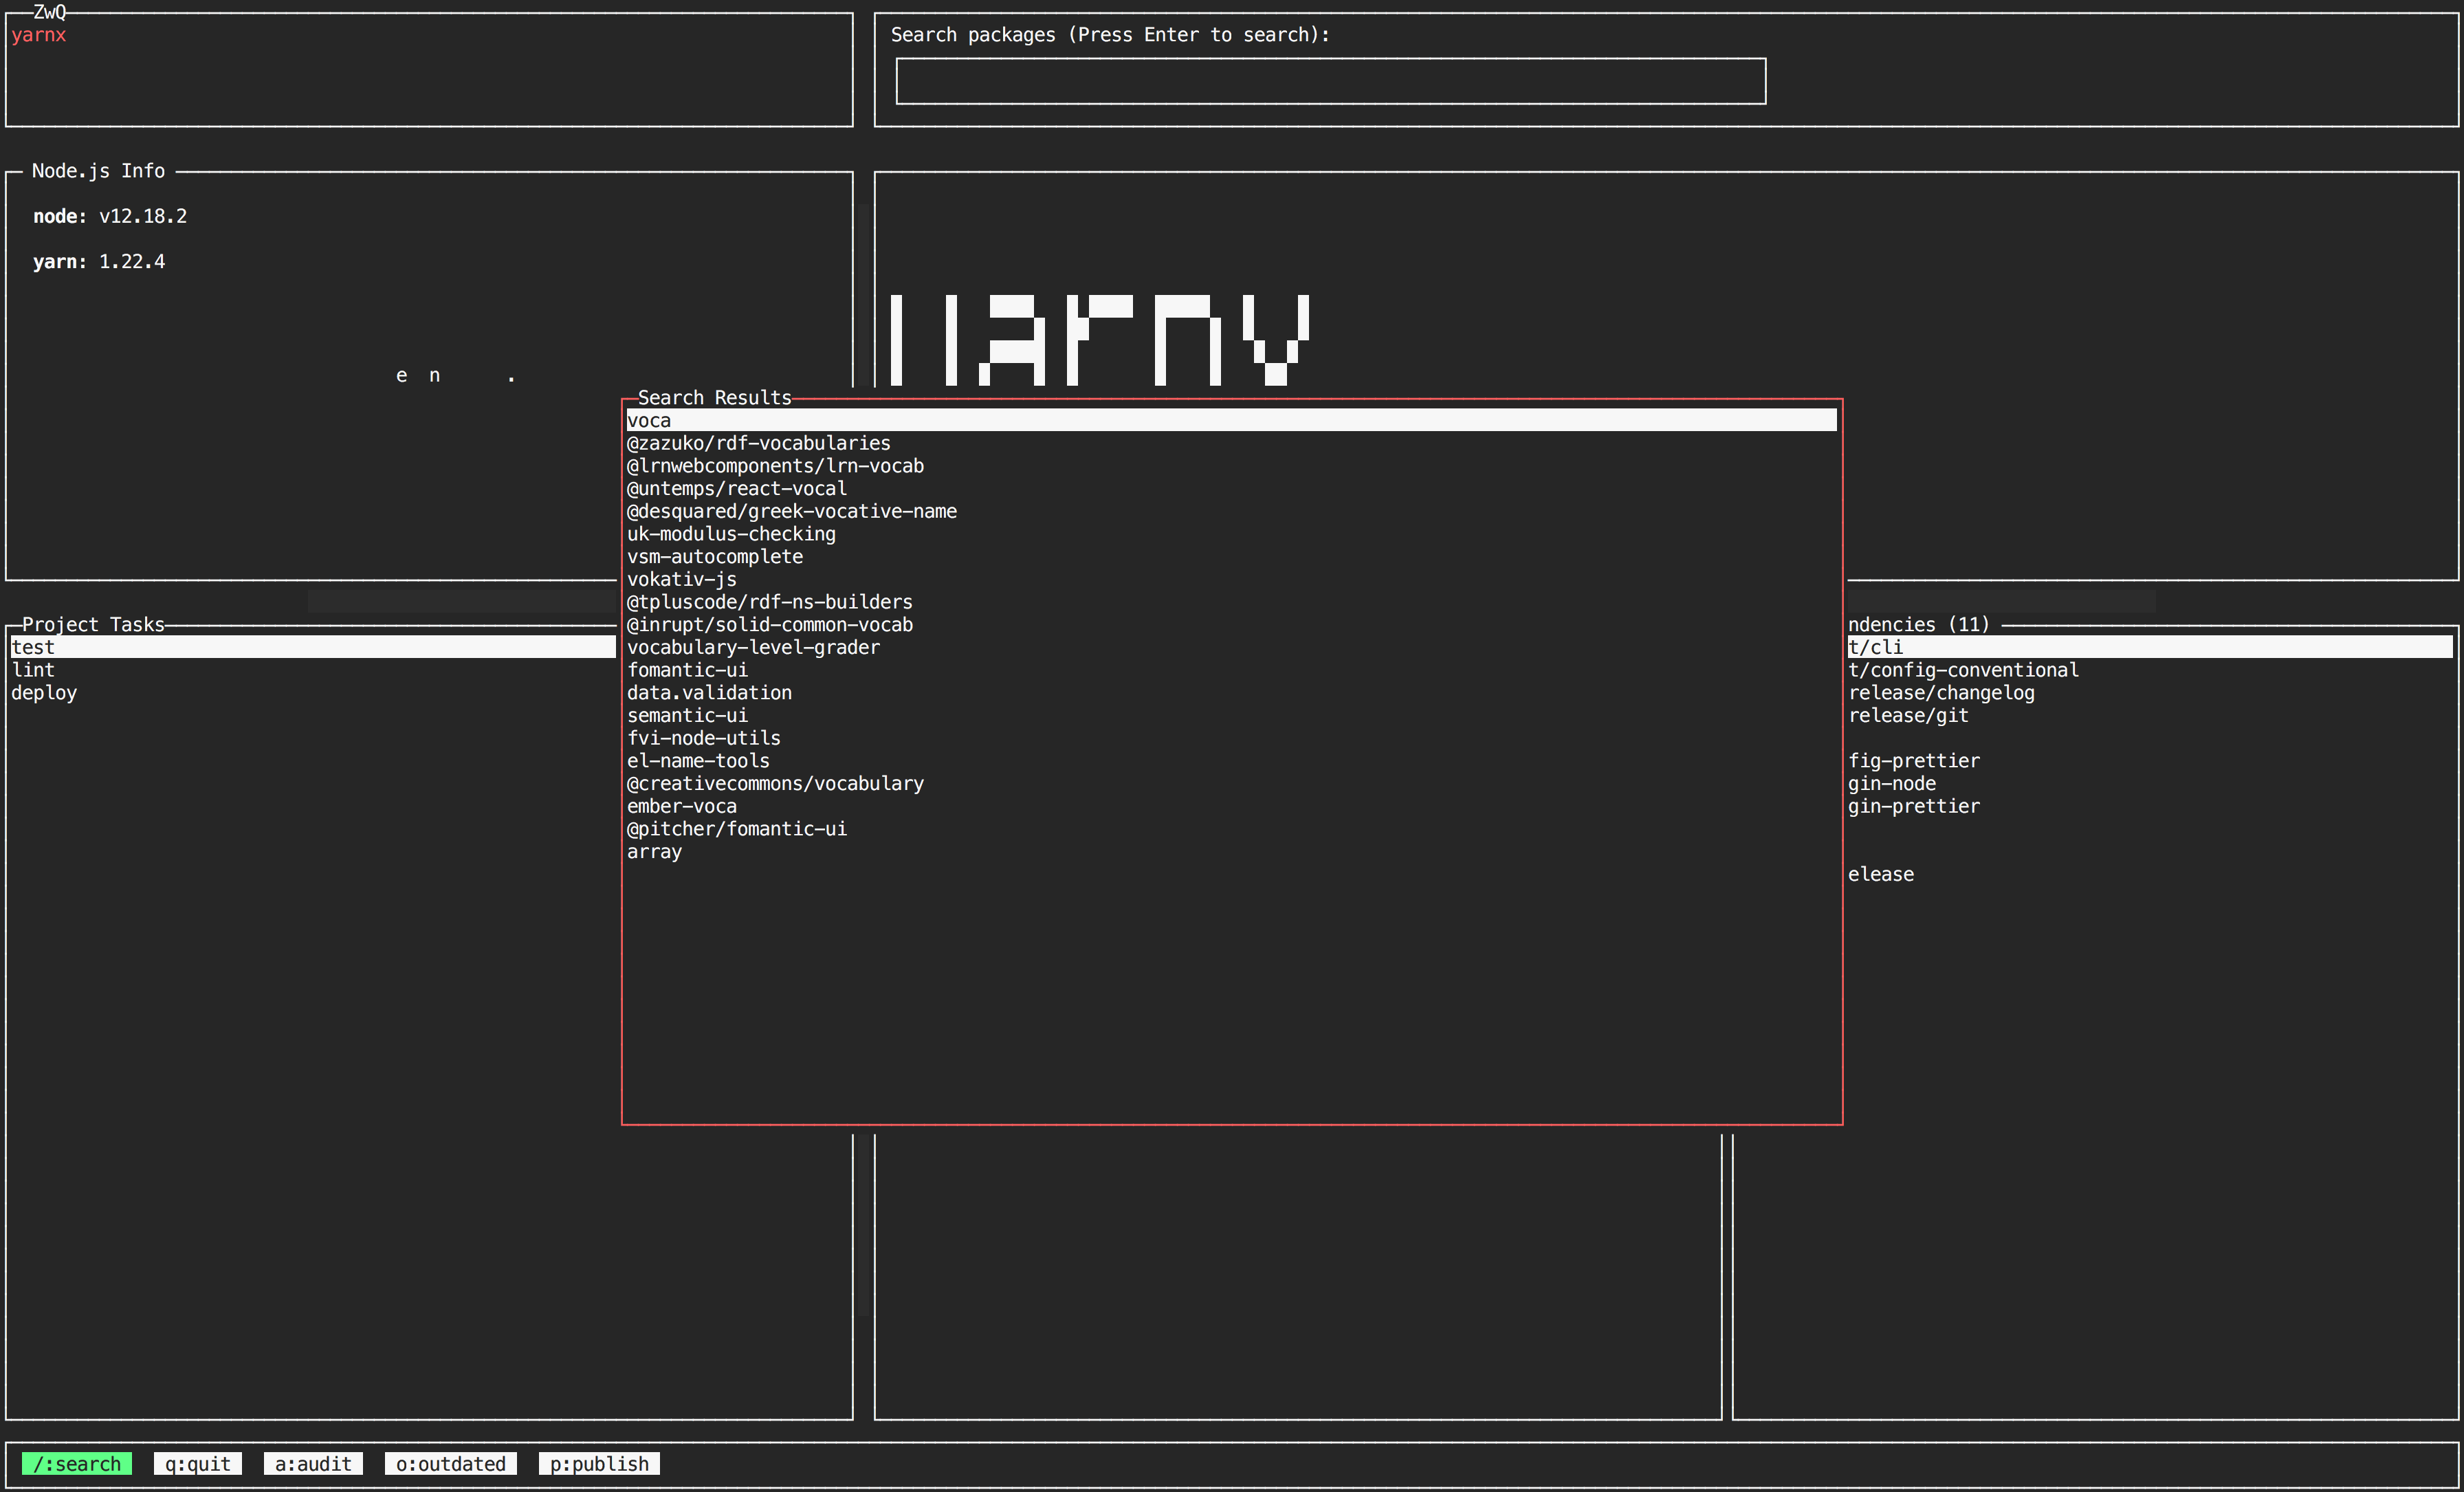Viewport: 2464px width, 1492px height.
Task: Select the 'test' project task
Action: pos(33,647)
